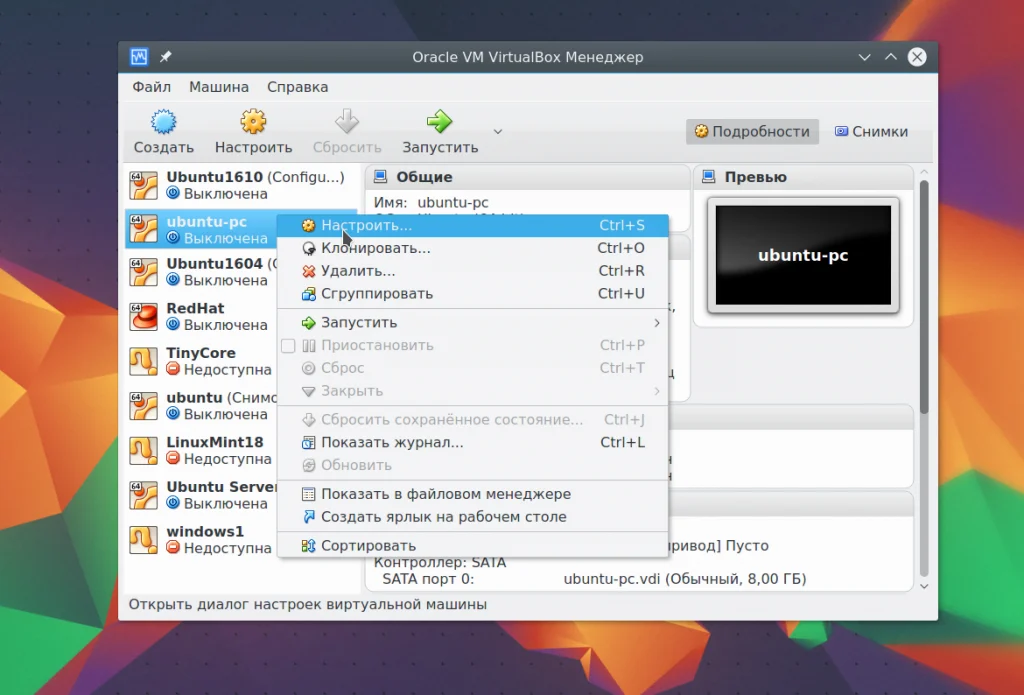Open the Запустить submenu in the context menu

tap(473, 323)
